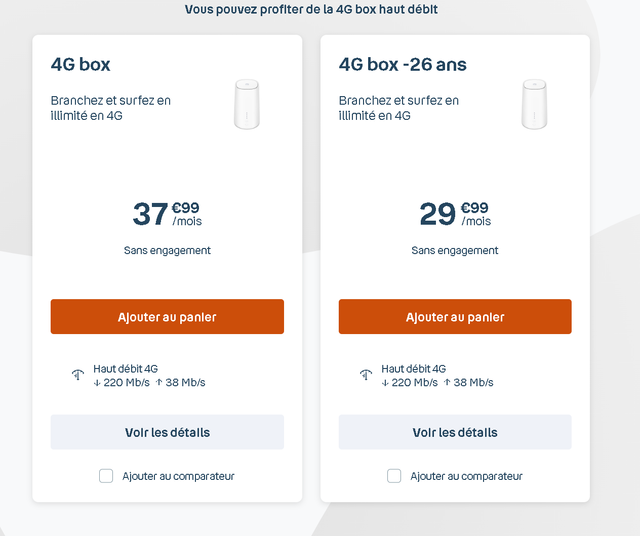
Task: Click the "Ajouter au comparateur" label under the 29€99 offer
Action: (466, 476)
